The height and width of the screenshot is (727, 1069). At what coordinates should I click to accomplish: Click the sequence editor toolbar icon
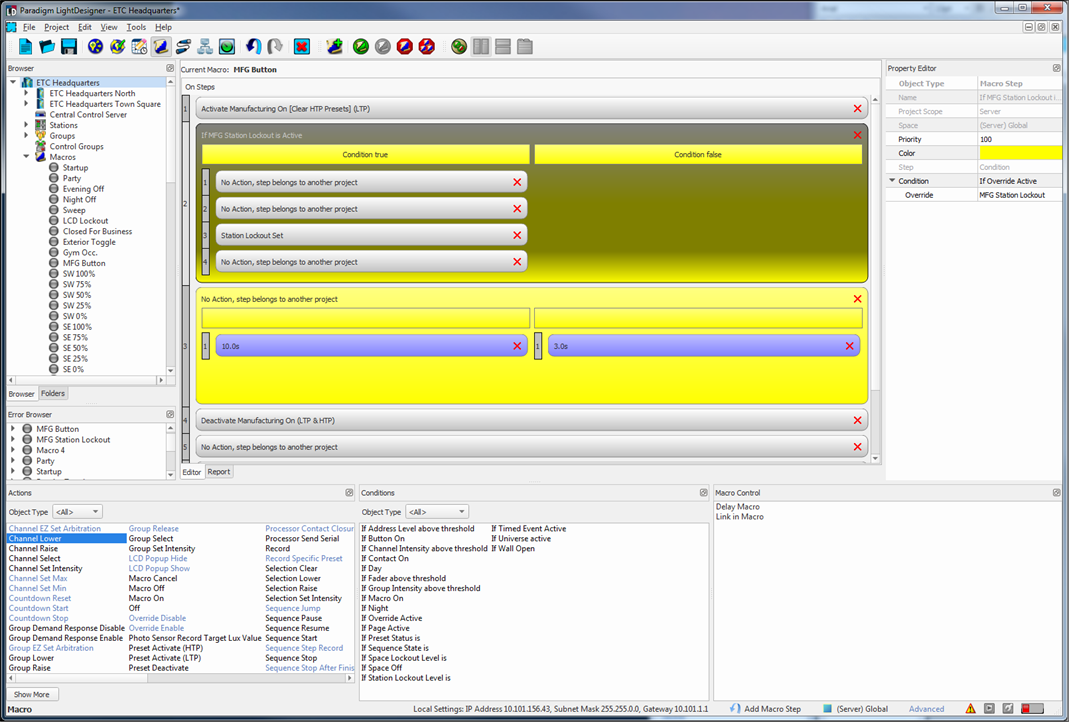(183, 46)
